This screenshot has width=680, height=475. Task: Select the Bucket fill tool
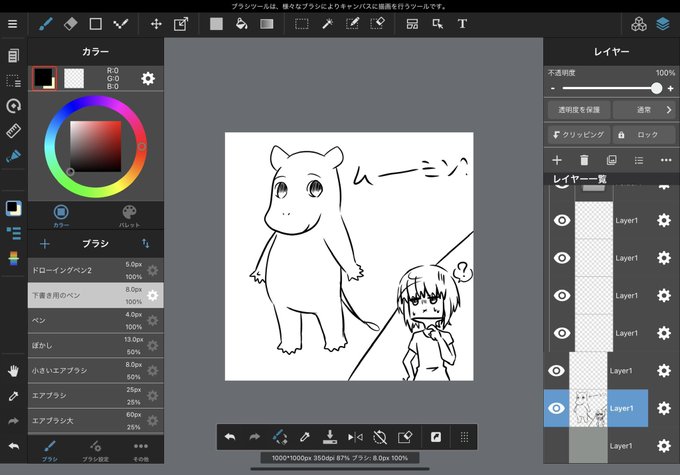[x=242, y=24]
